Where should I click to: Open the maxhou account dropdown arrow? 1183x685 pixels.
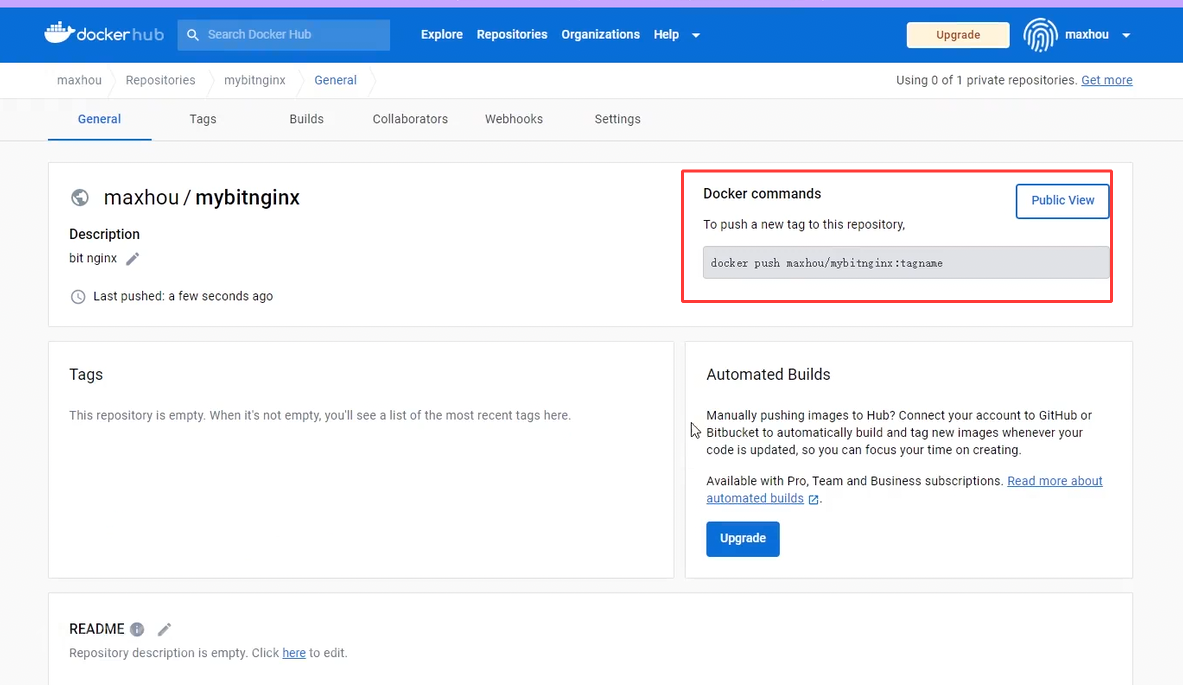tap(1126, 35)
